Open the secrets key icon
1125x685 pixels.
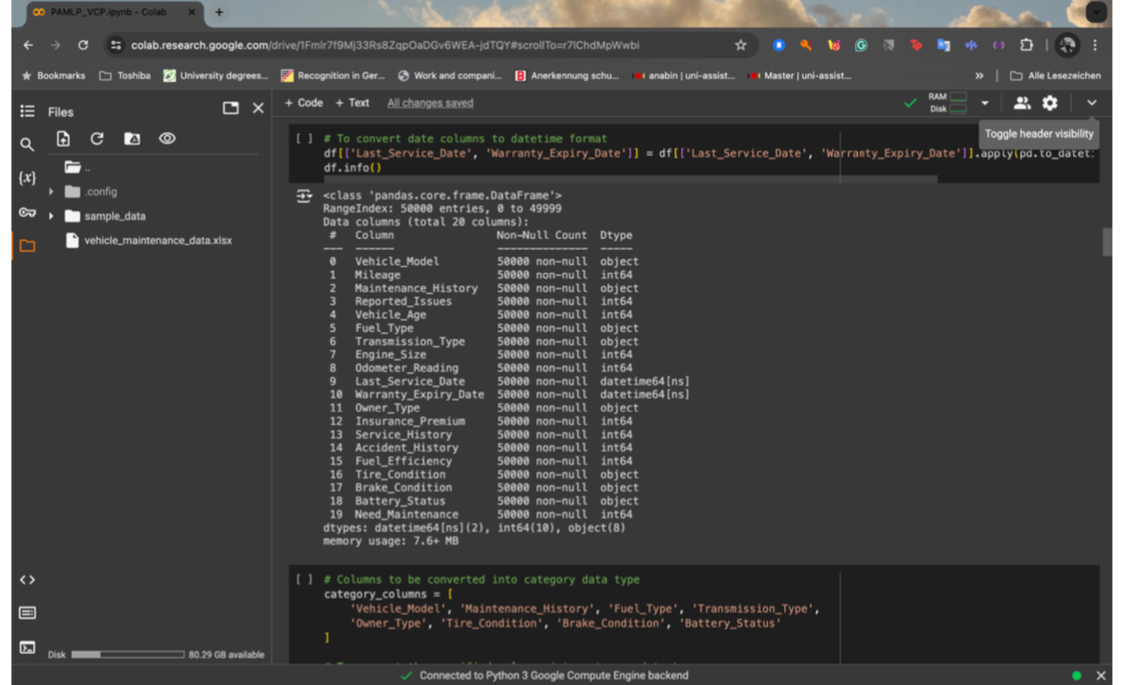click(x=27, y=212)
